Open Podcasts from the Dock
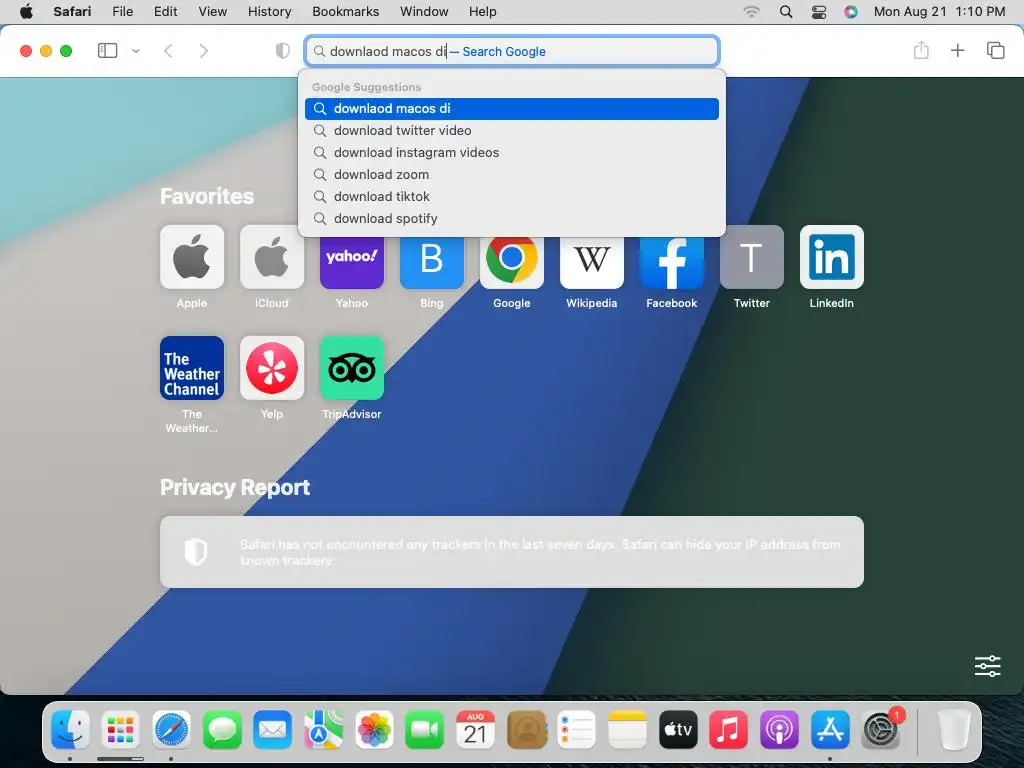1024x768 pixels. (x=779, y=729)
